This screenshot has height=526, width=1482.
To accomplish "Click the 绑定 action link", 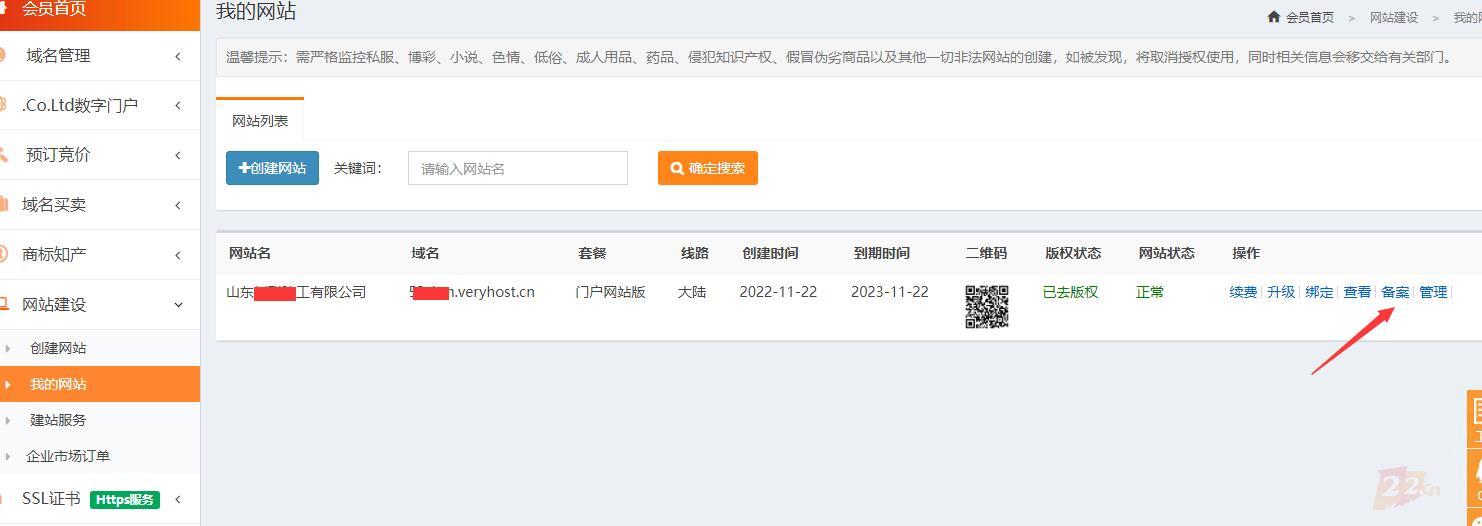I will pos(1319,292).
